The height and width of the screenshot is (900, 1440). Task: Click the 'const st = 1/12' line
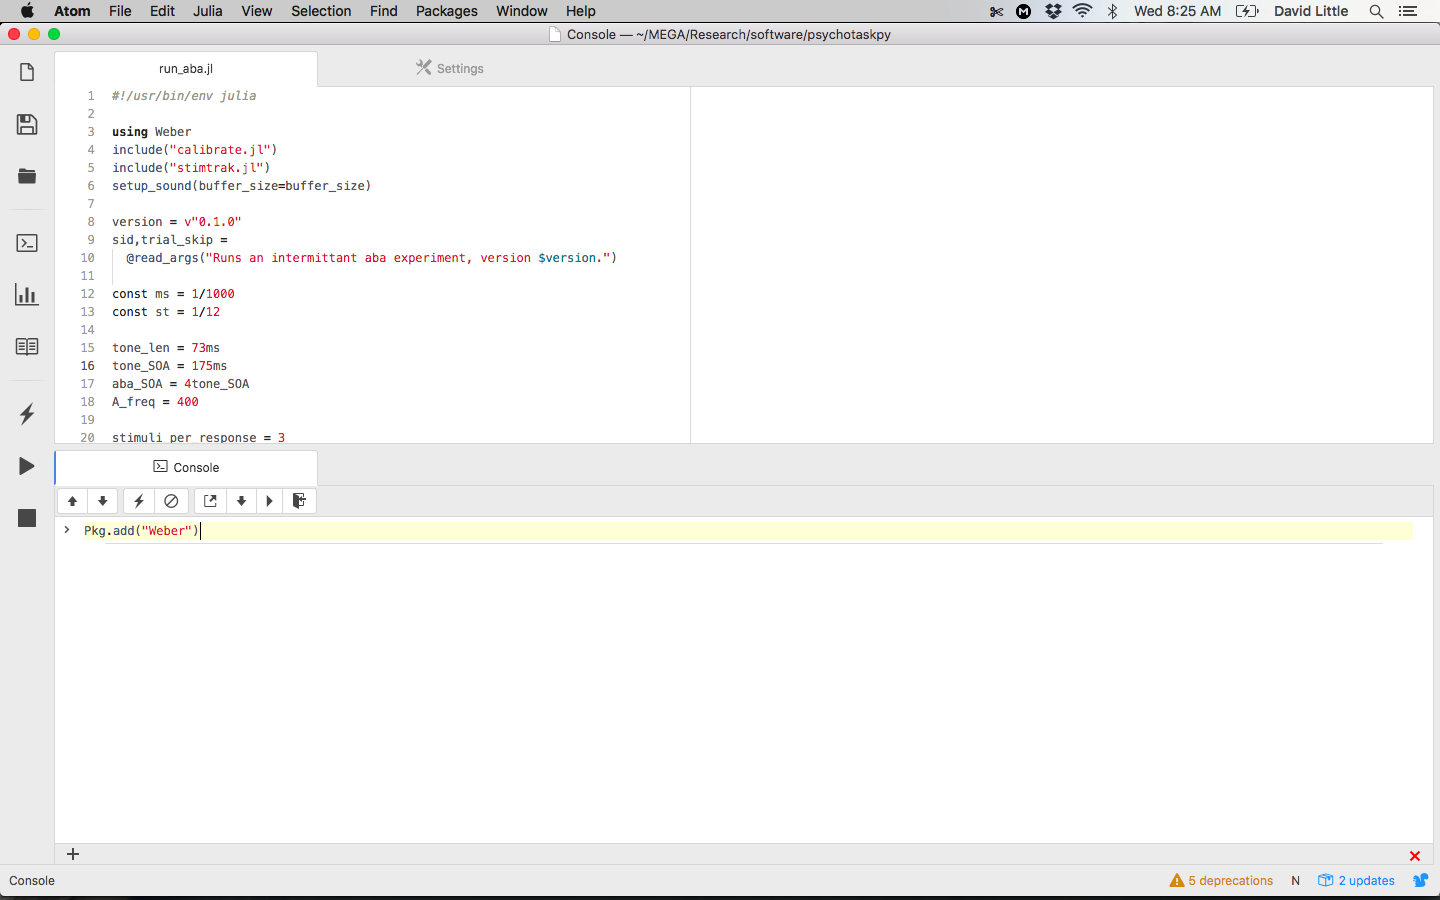pos(166,312)
